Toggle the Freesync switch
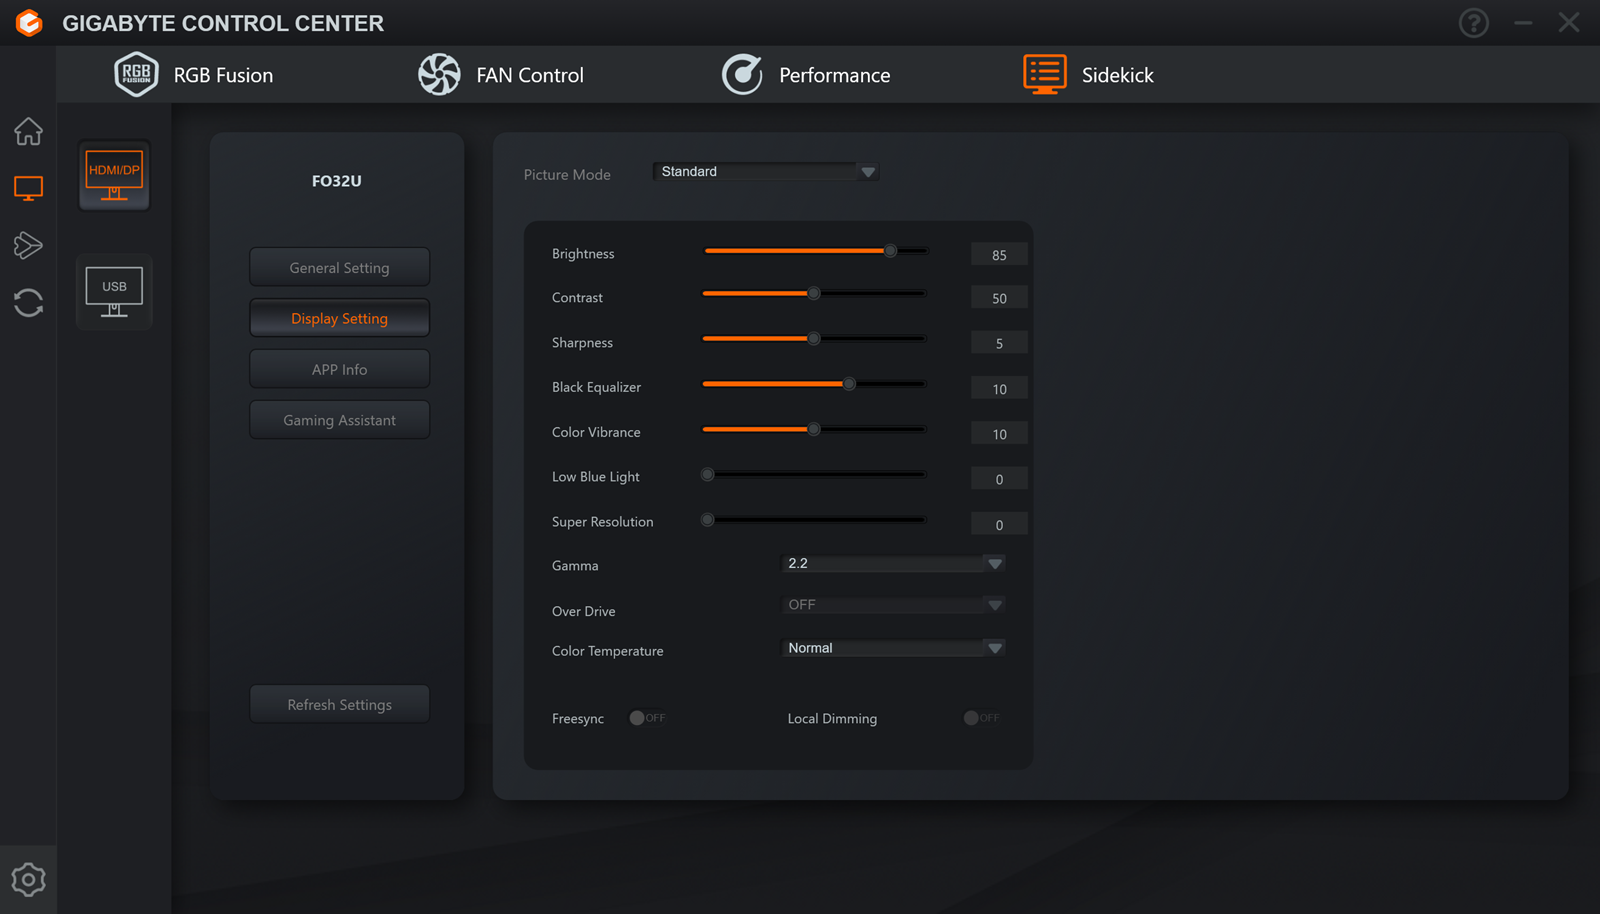This screenshot has height=914, width=1600. point(647,718)
